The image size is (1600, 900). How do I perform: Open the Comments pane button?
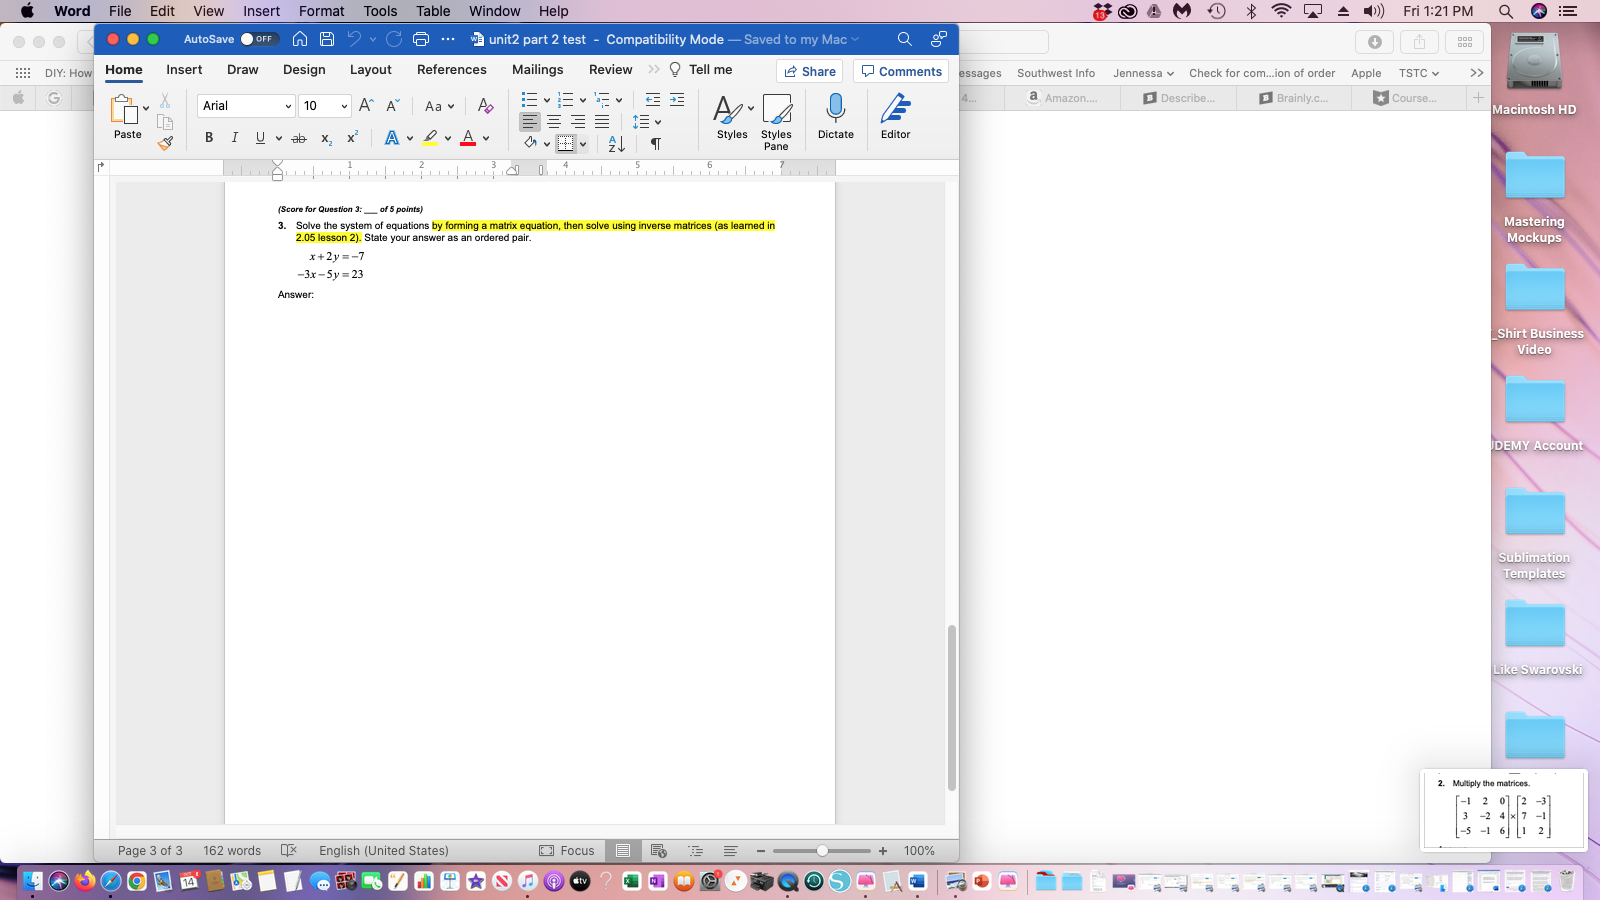point(901,71)
